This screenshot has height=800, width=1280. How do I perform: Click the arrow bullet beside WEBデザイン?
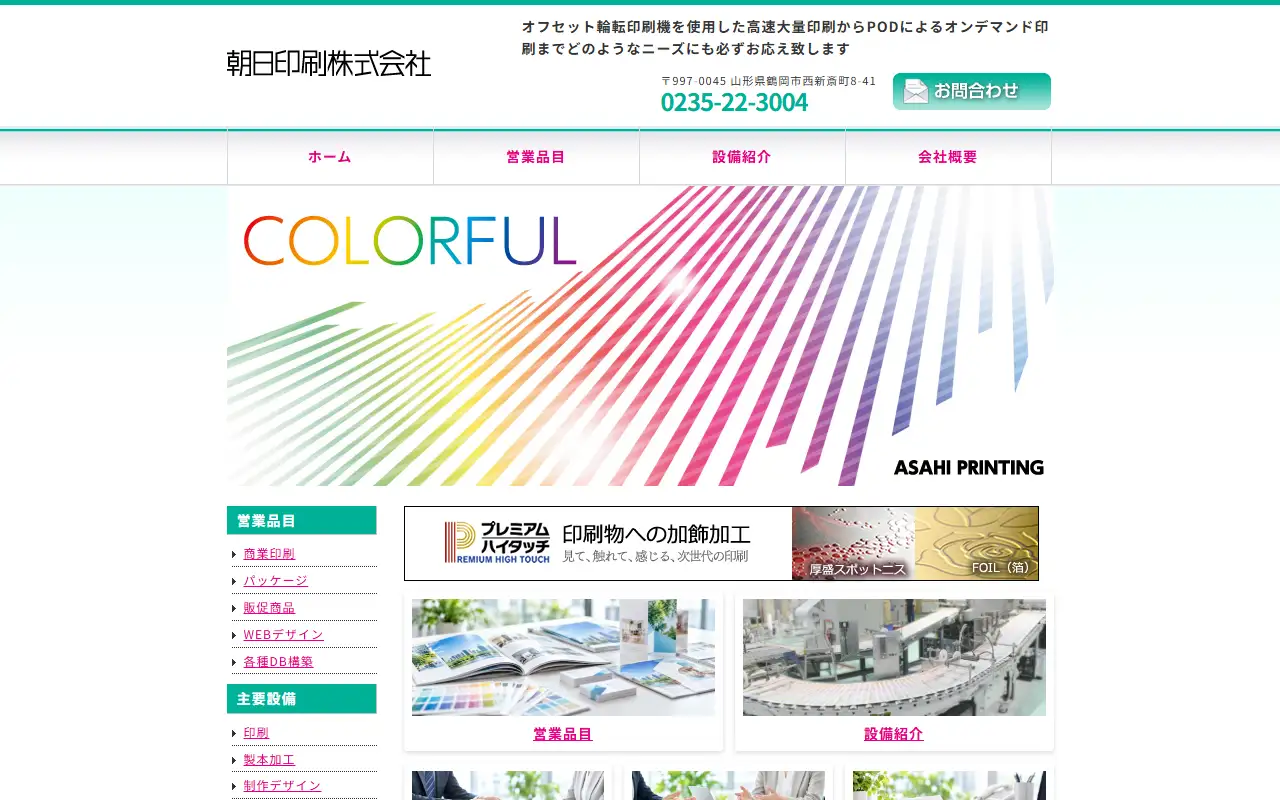click(234, 636)
